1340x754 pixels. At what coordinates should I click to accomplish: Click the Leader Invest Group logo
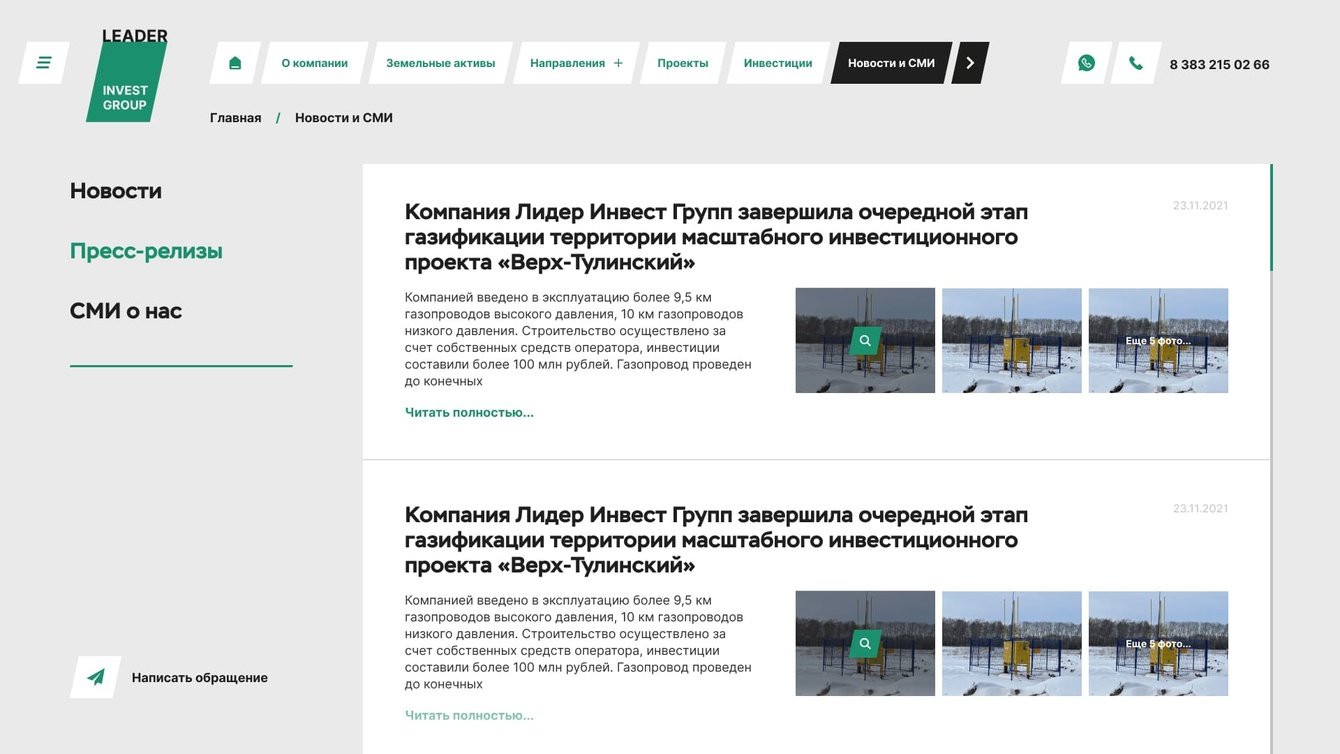click(x=127, y=75)
